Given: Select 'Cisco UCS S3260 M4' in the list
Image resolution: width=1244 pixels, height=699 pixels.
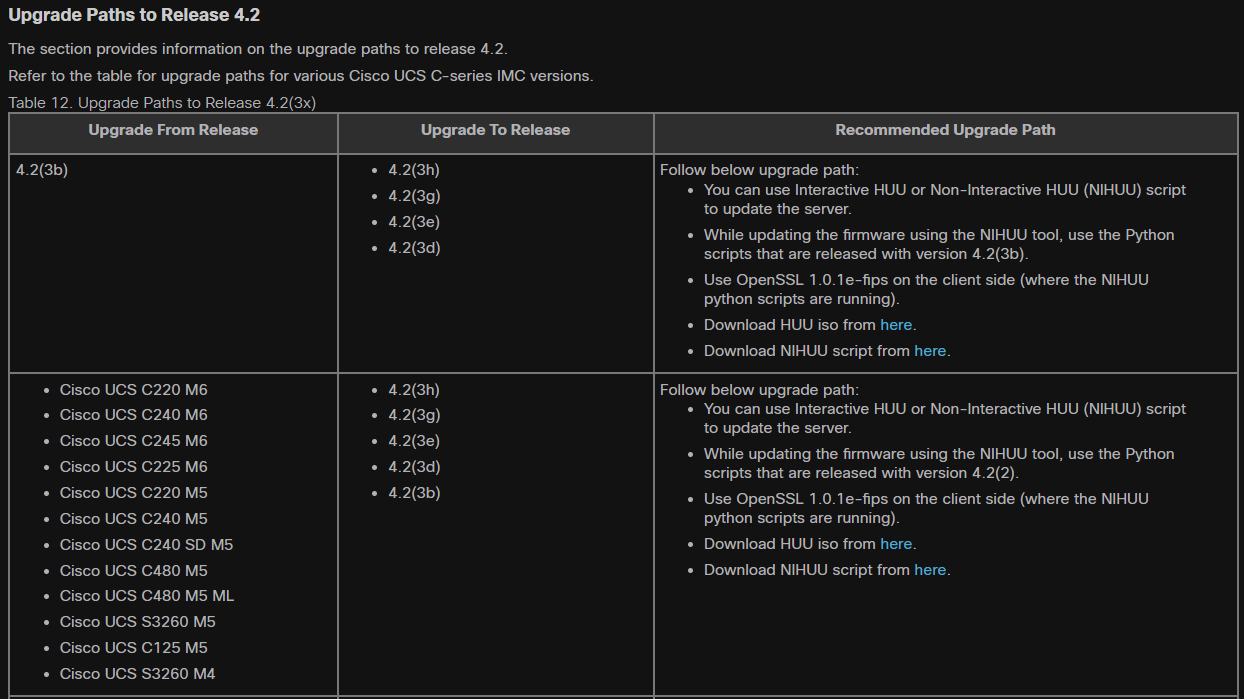Looking at the screenshot, I should pos(138,674).
